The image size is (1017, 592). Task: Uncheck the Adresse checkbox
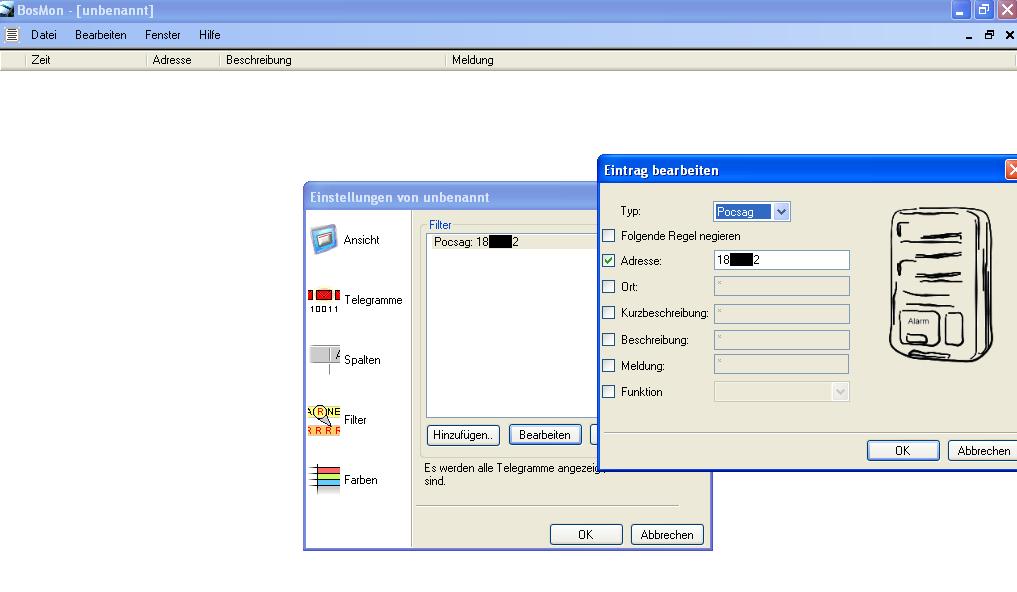click(608, 261)
